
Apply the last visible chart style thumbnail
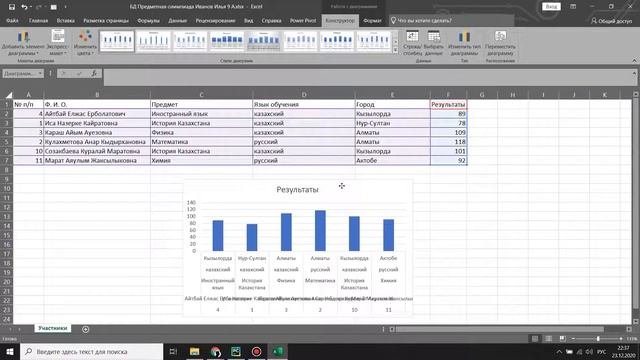[x=373, y=41]
